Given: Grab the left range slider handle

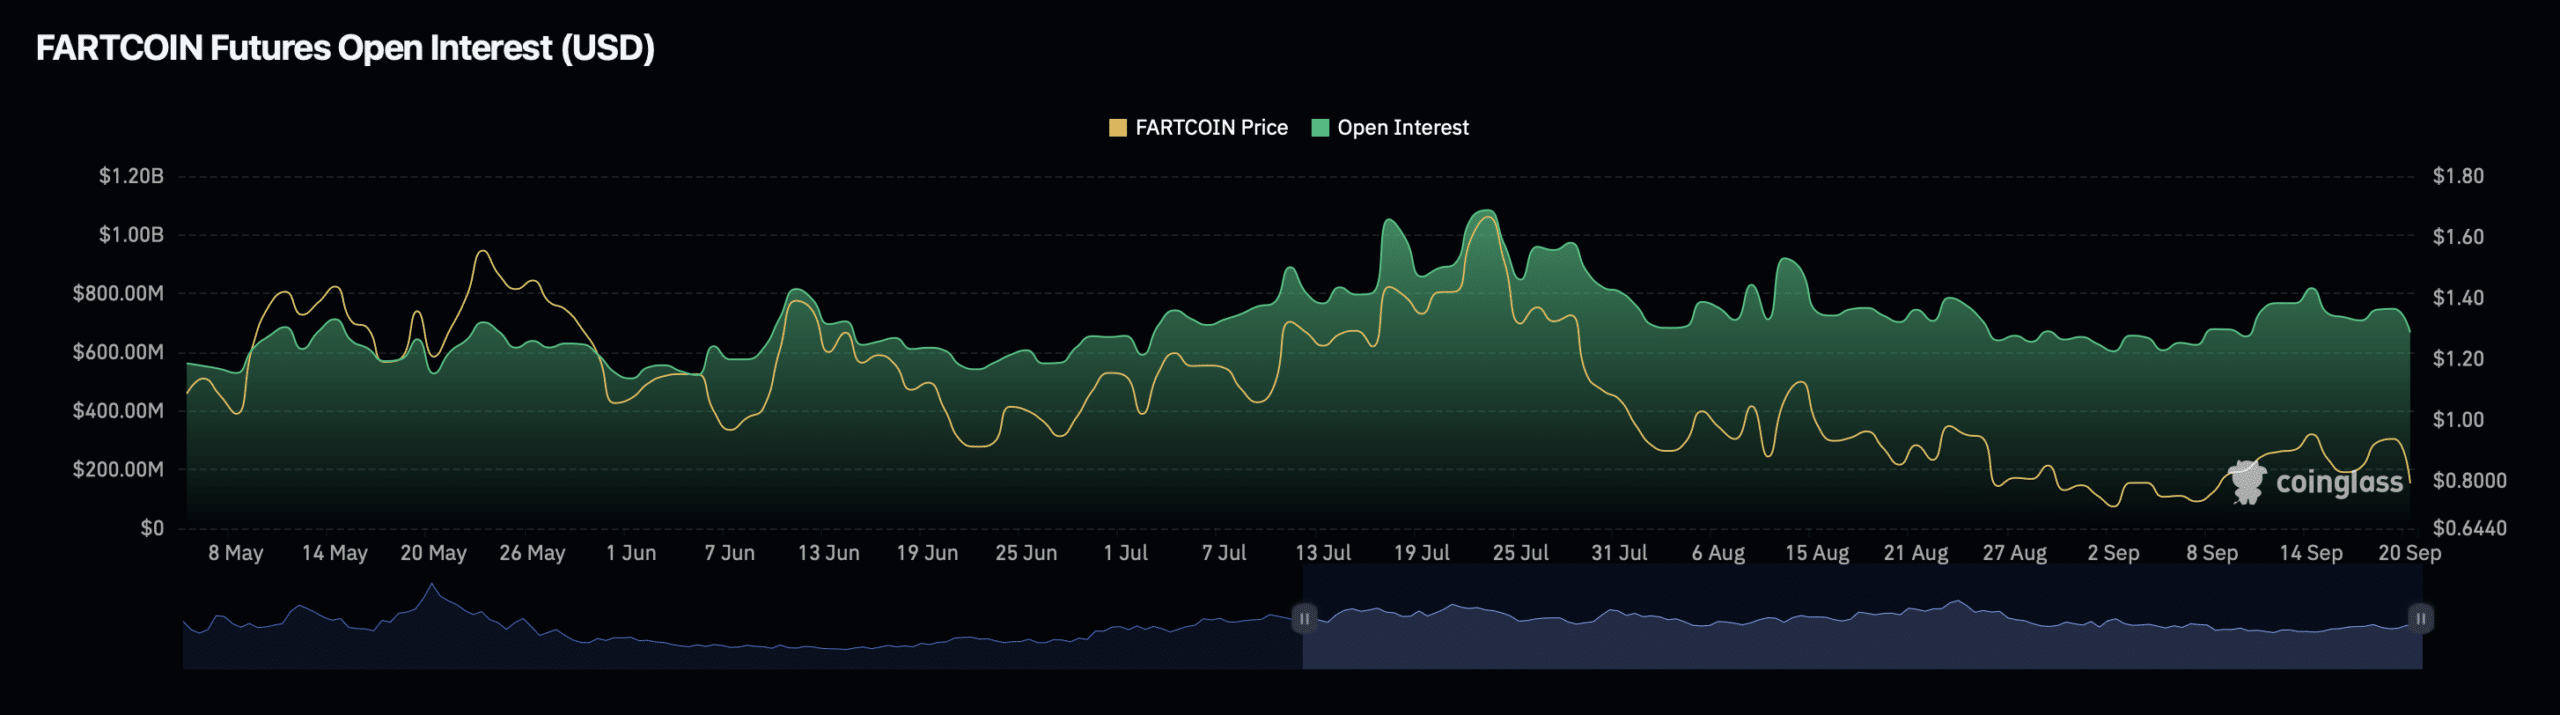Looking at the screenshot, I should [1304, 619].
